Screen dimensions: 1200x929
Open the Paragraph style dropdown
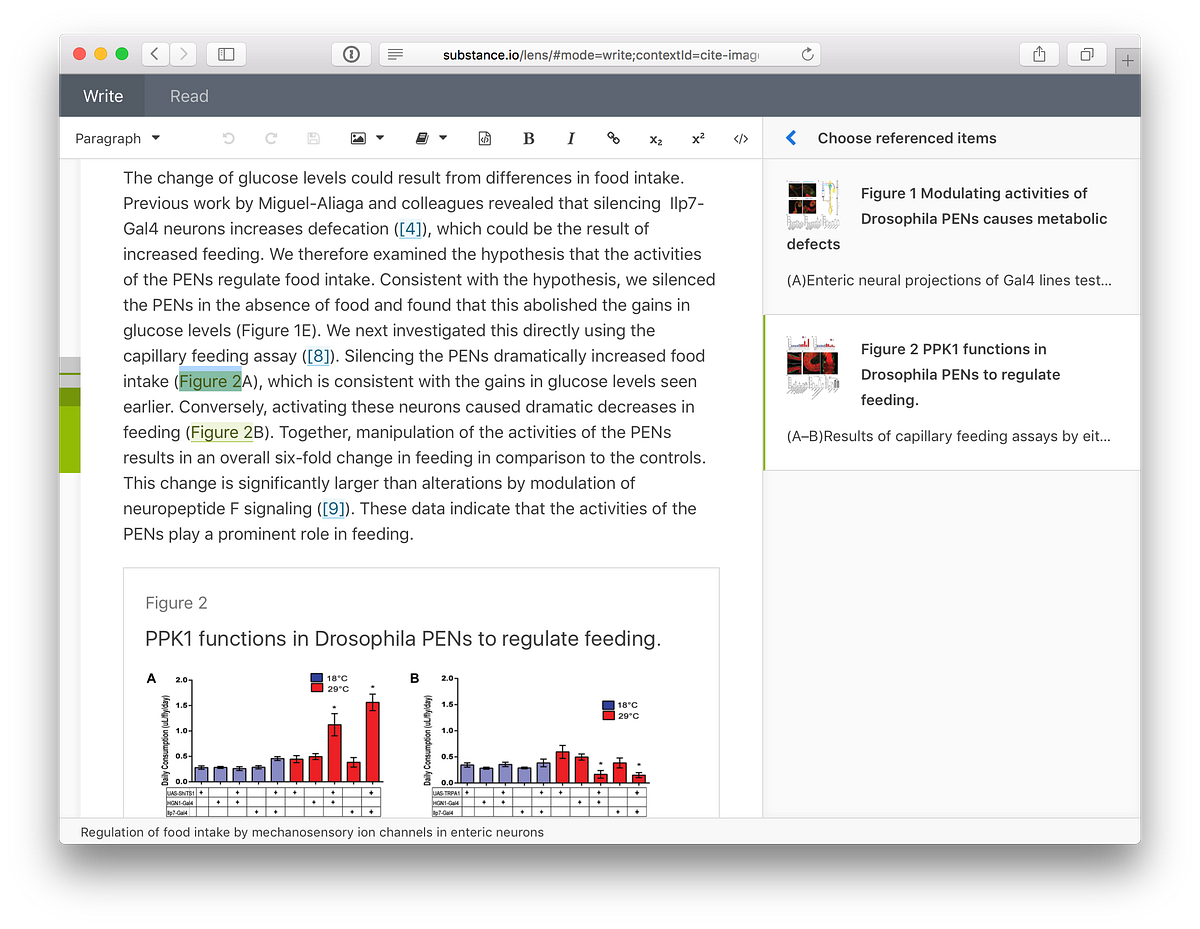coord(118,138)
